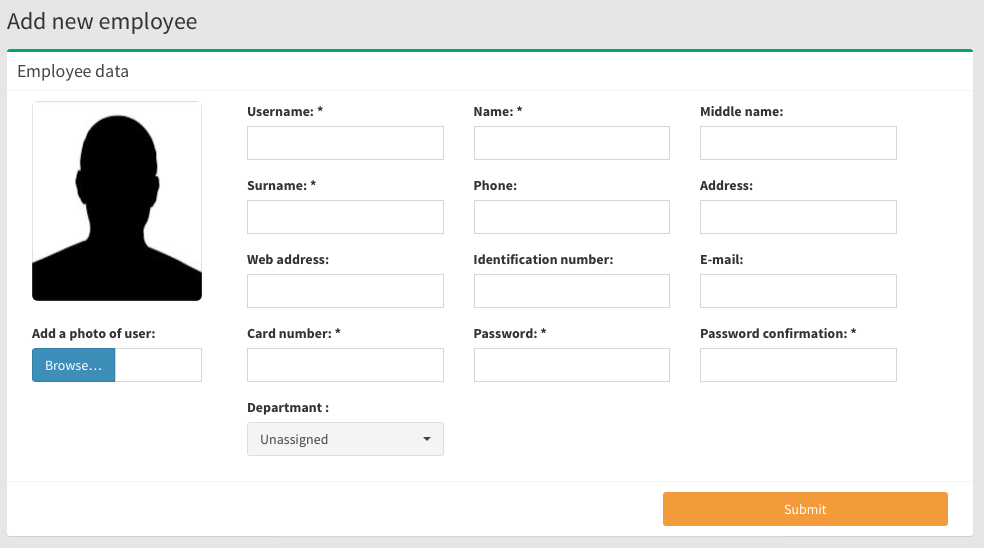Focus the Phone text field
This screenshot has width=984, height=548.
pyautogui.click(x=572, y=217)
